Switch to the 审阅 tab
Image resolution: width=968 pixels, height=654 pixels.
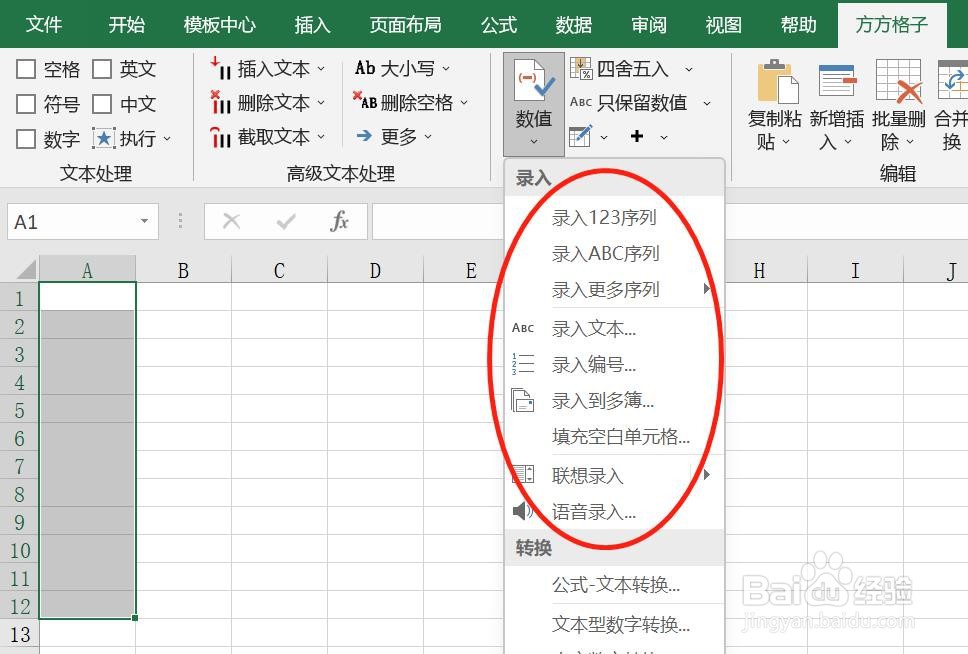point(648,25)
